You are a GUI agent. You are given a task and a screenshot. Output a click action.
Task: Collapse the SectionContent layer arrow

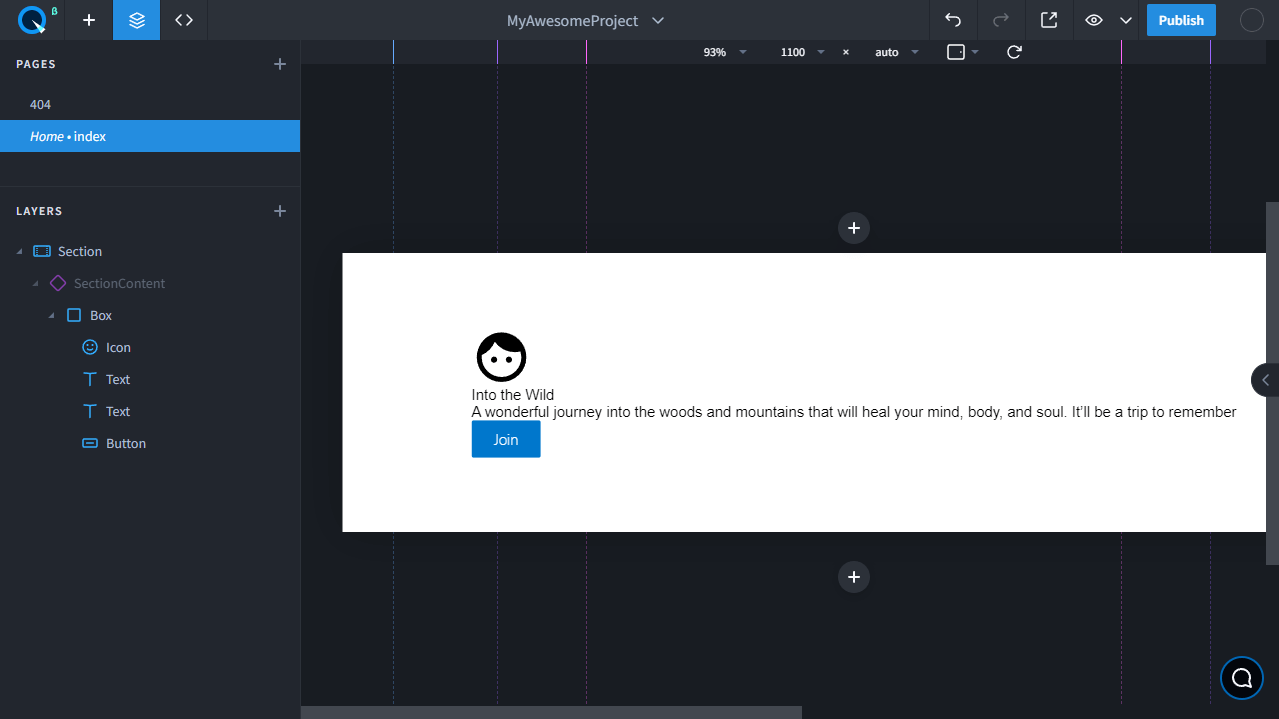pyautogui.click(x=35, y=284)
